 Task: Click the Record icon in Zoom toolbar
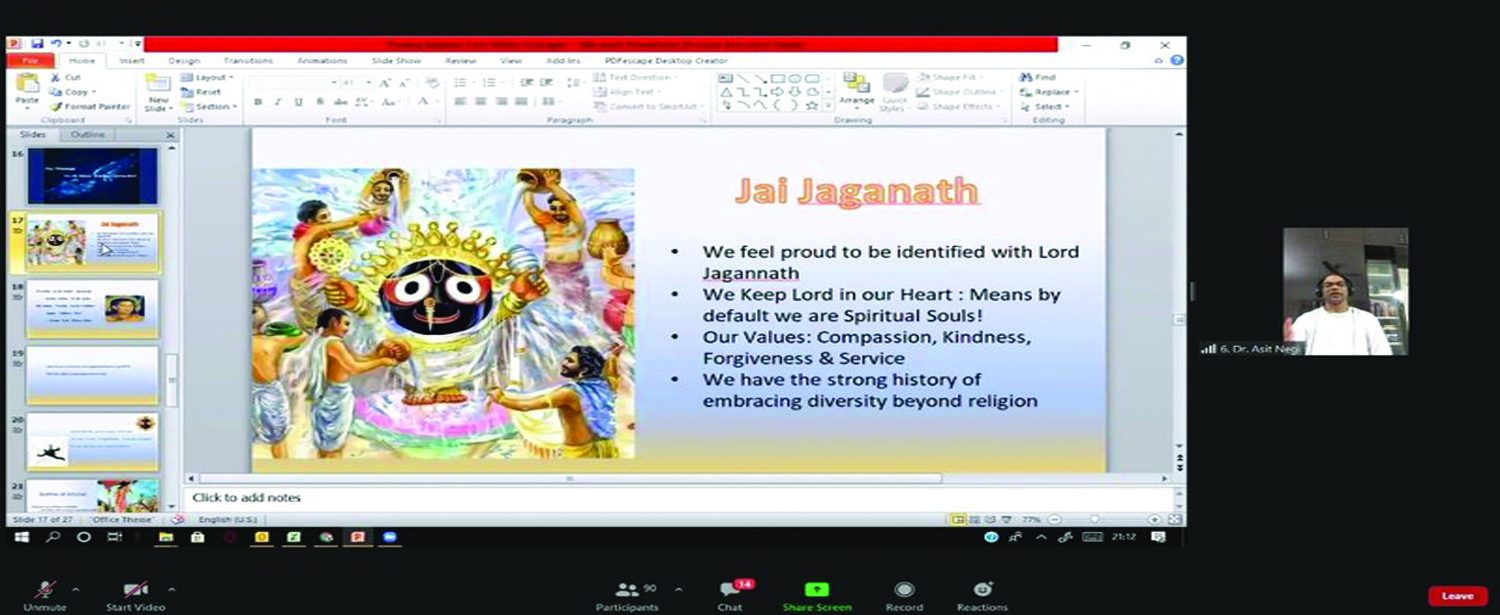[904, 592]
